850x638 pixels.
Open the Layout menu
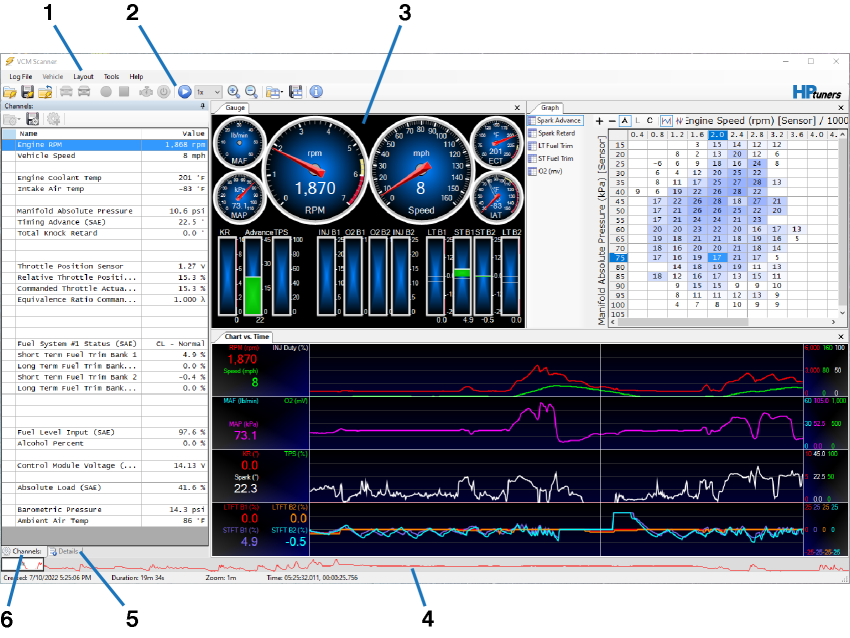pos(83,77)
